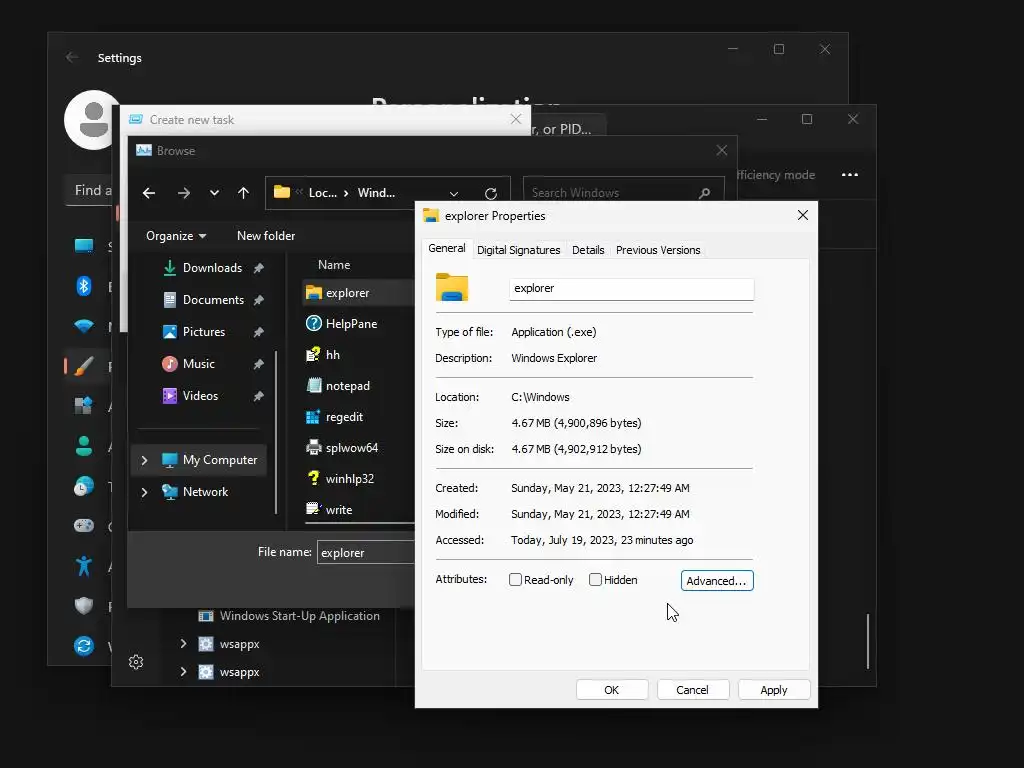Viewport: 1024px width, 768px height.
Task: Close the explorer Properties dialog
Action: (x=803, y=216)
